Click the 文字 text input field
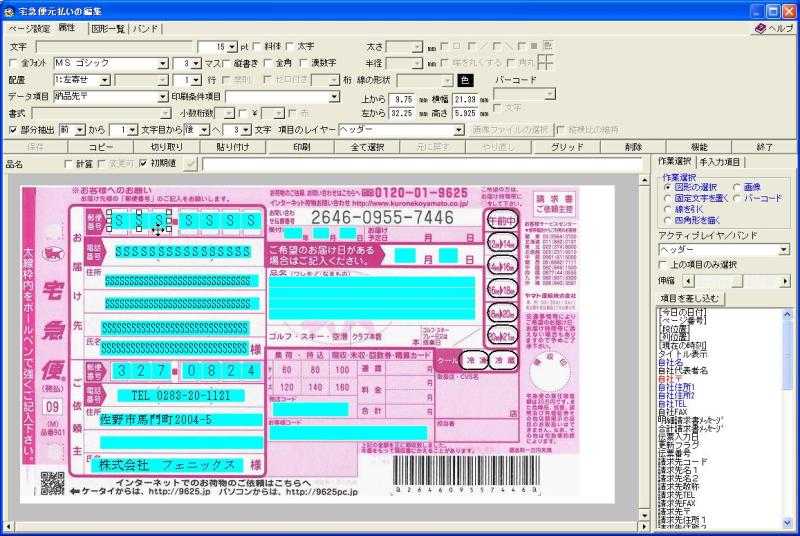800x536 pixels. click(x=114, y=47)
